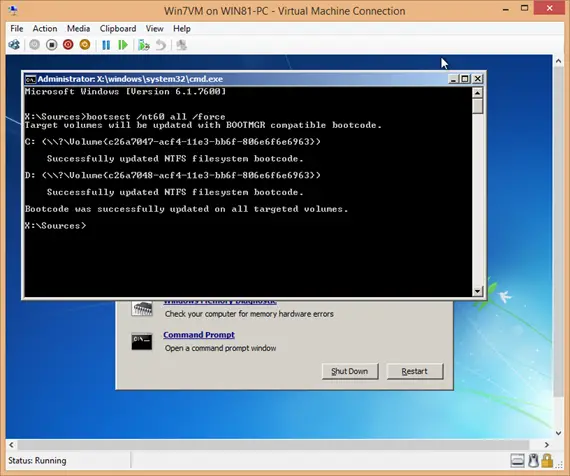Click the cmd window vertical scroll thumb

click(477, 106)
